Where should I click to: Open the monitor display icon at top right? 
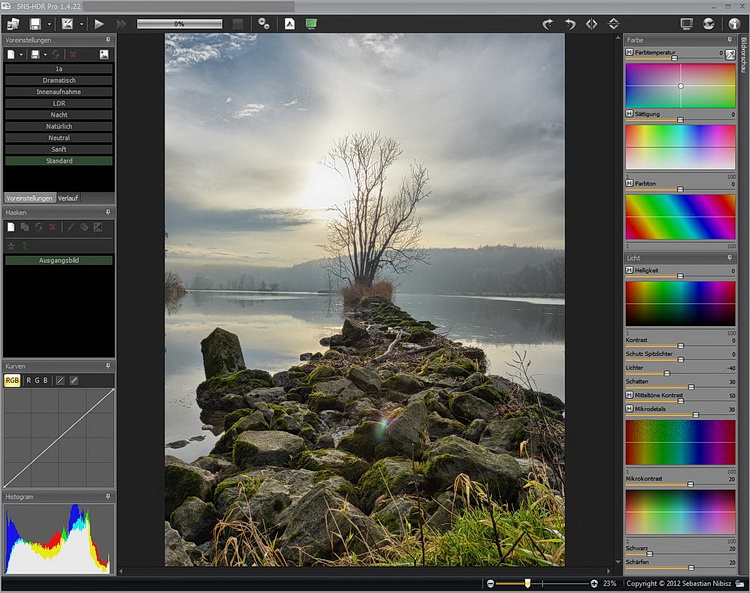[686, 24]
